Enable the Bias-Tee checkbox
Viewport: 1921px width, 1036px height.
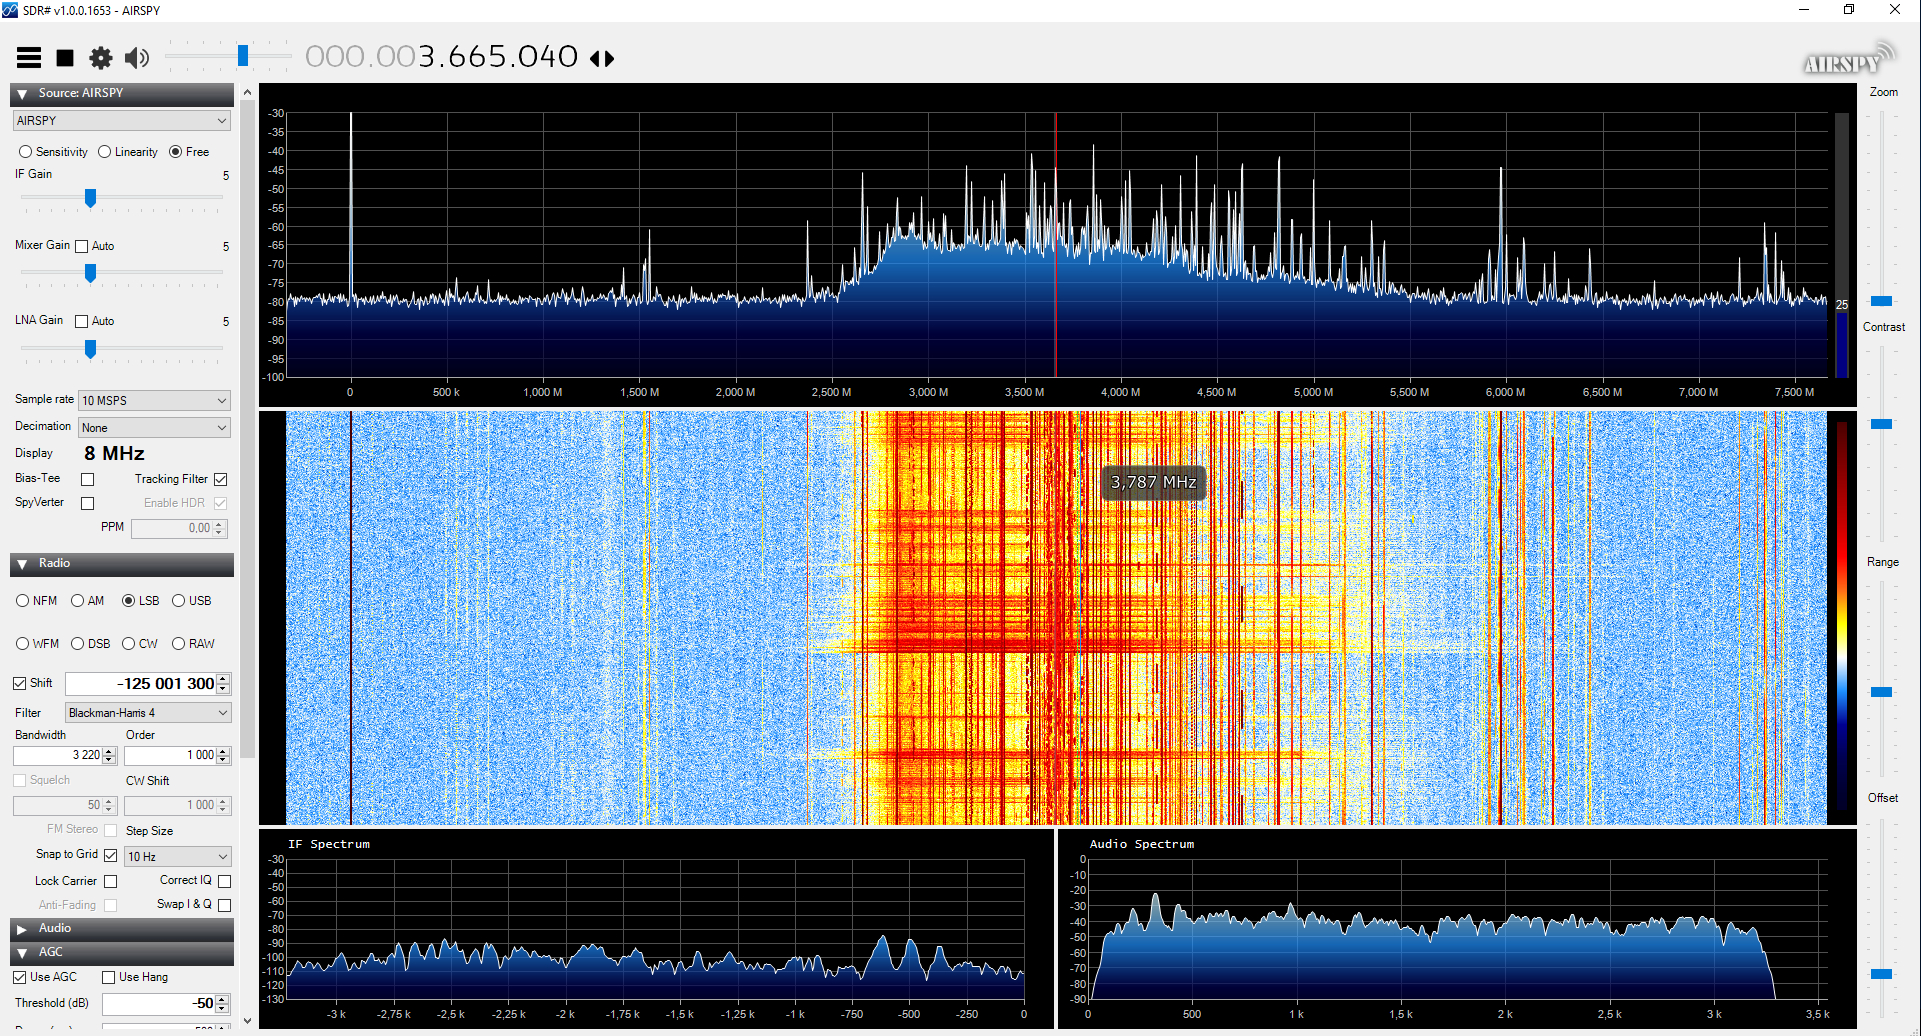click(x=88, y=479)
